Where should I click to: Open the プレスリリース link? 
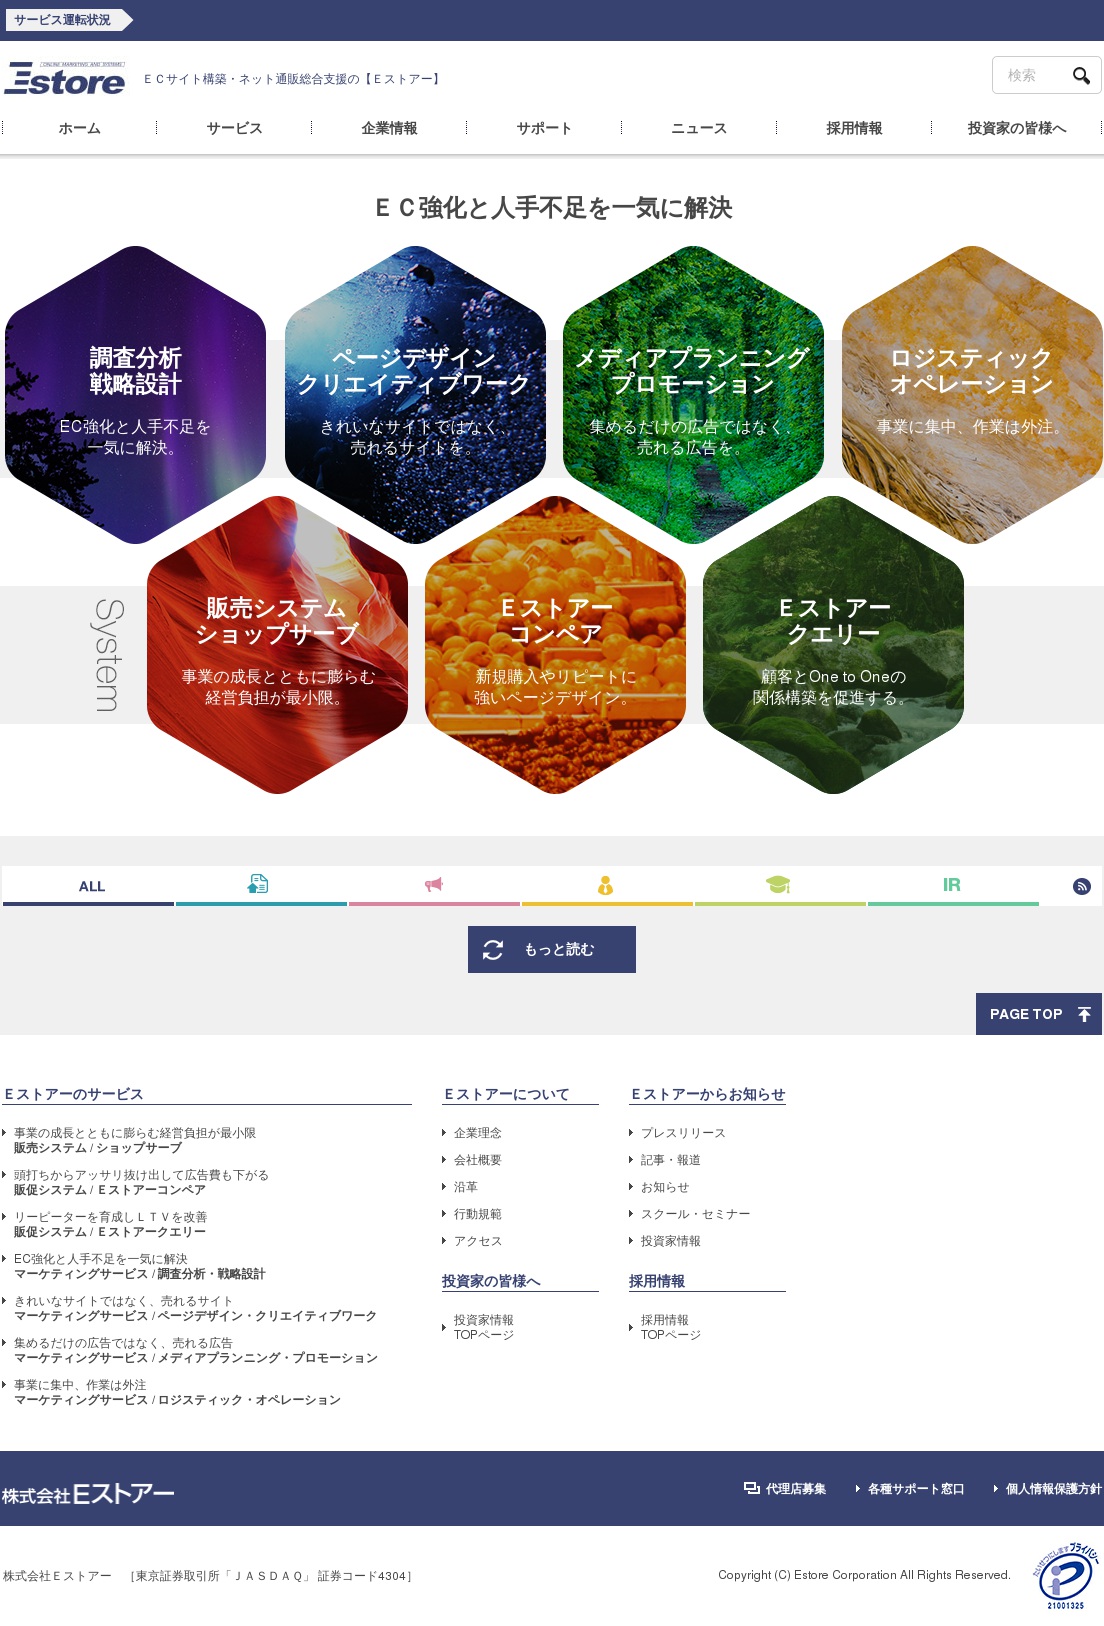click(x=683, y=1133)
